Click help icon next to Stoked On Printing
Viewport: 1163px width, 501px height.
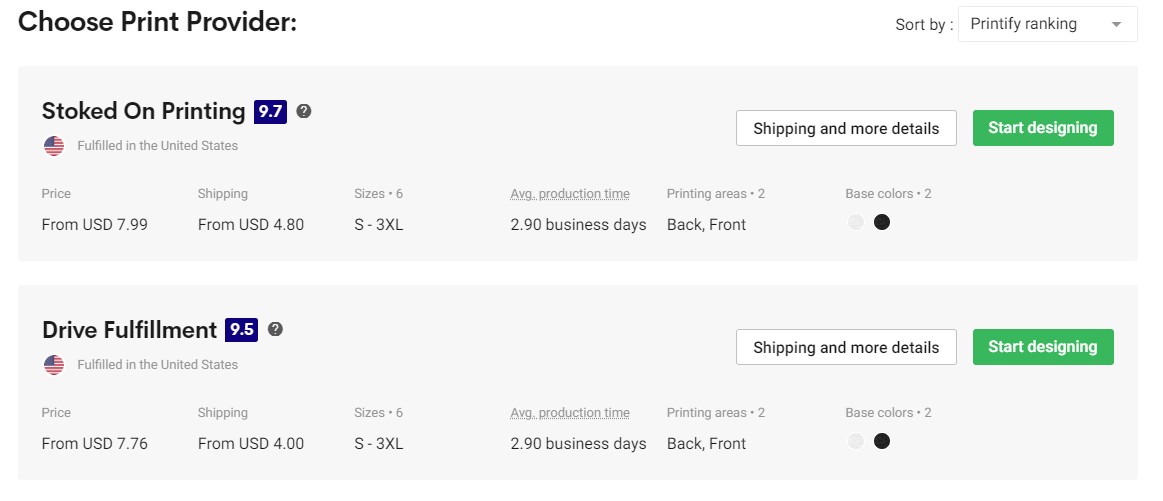303,111
